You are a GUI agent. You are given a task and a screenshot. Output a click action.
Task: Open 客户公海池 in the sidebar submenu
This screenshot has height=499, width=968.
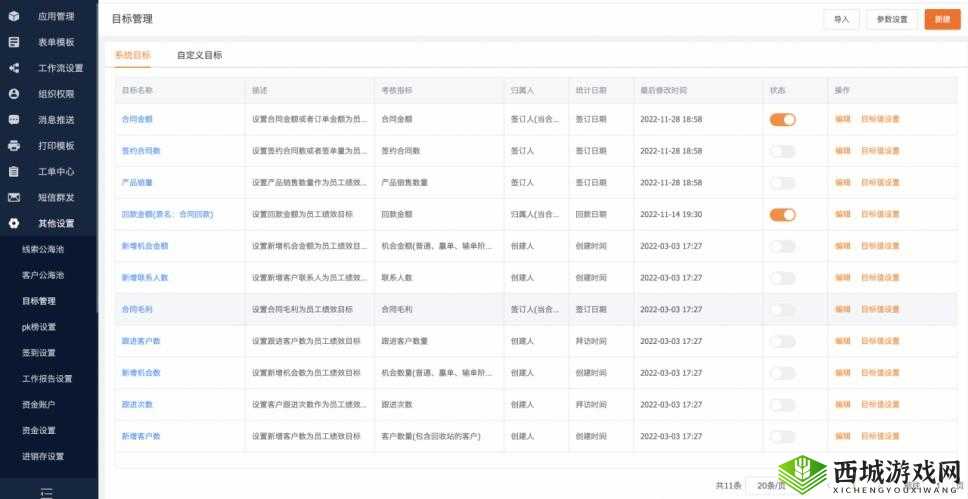(43, 275)
